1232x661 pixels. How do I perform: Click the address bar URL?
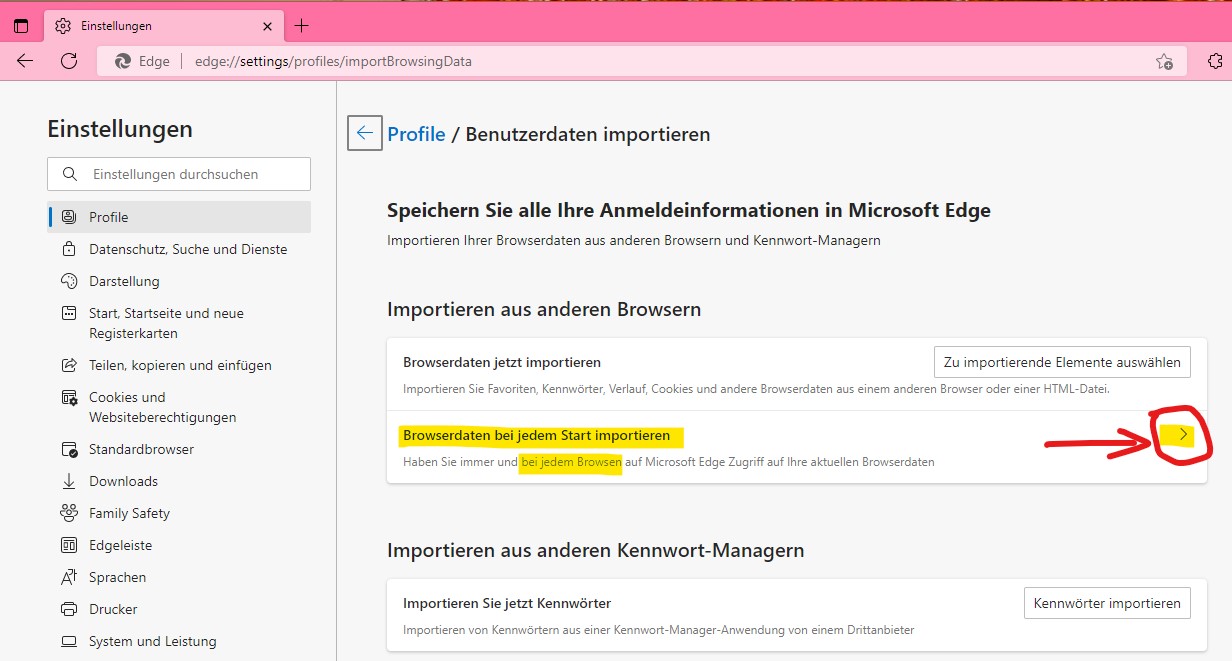point(333,61)
